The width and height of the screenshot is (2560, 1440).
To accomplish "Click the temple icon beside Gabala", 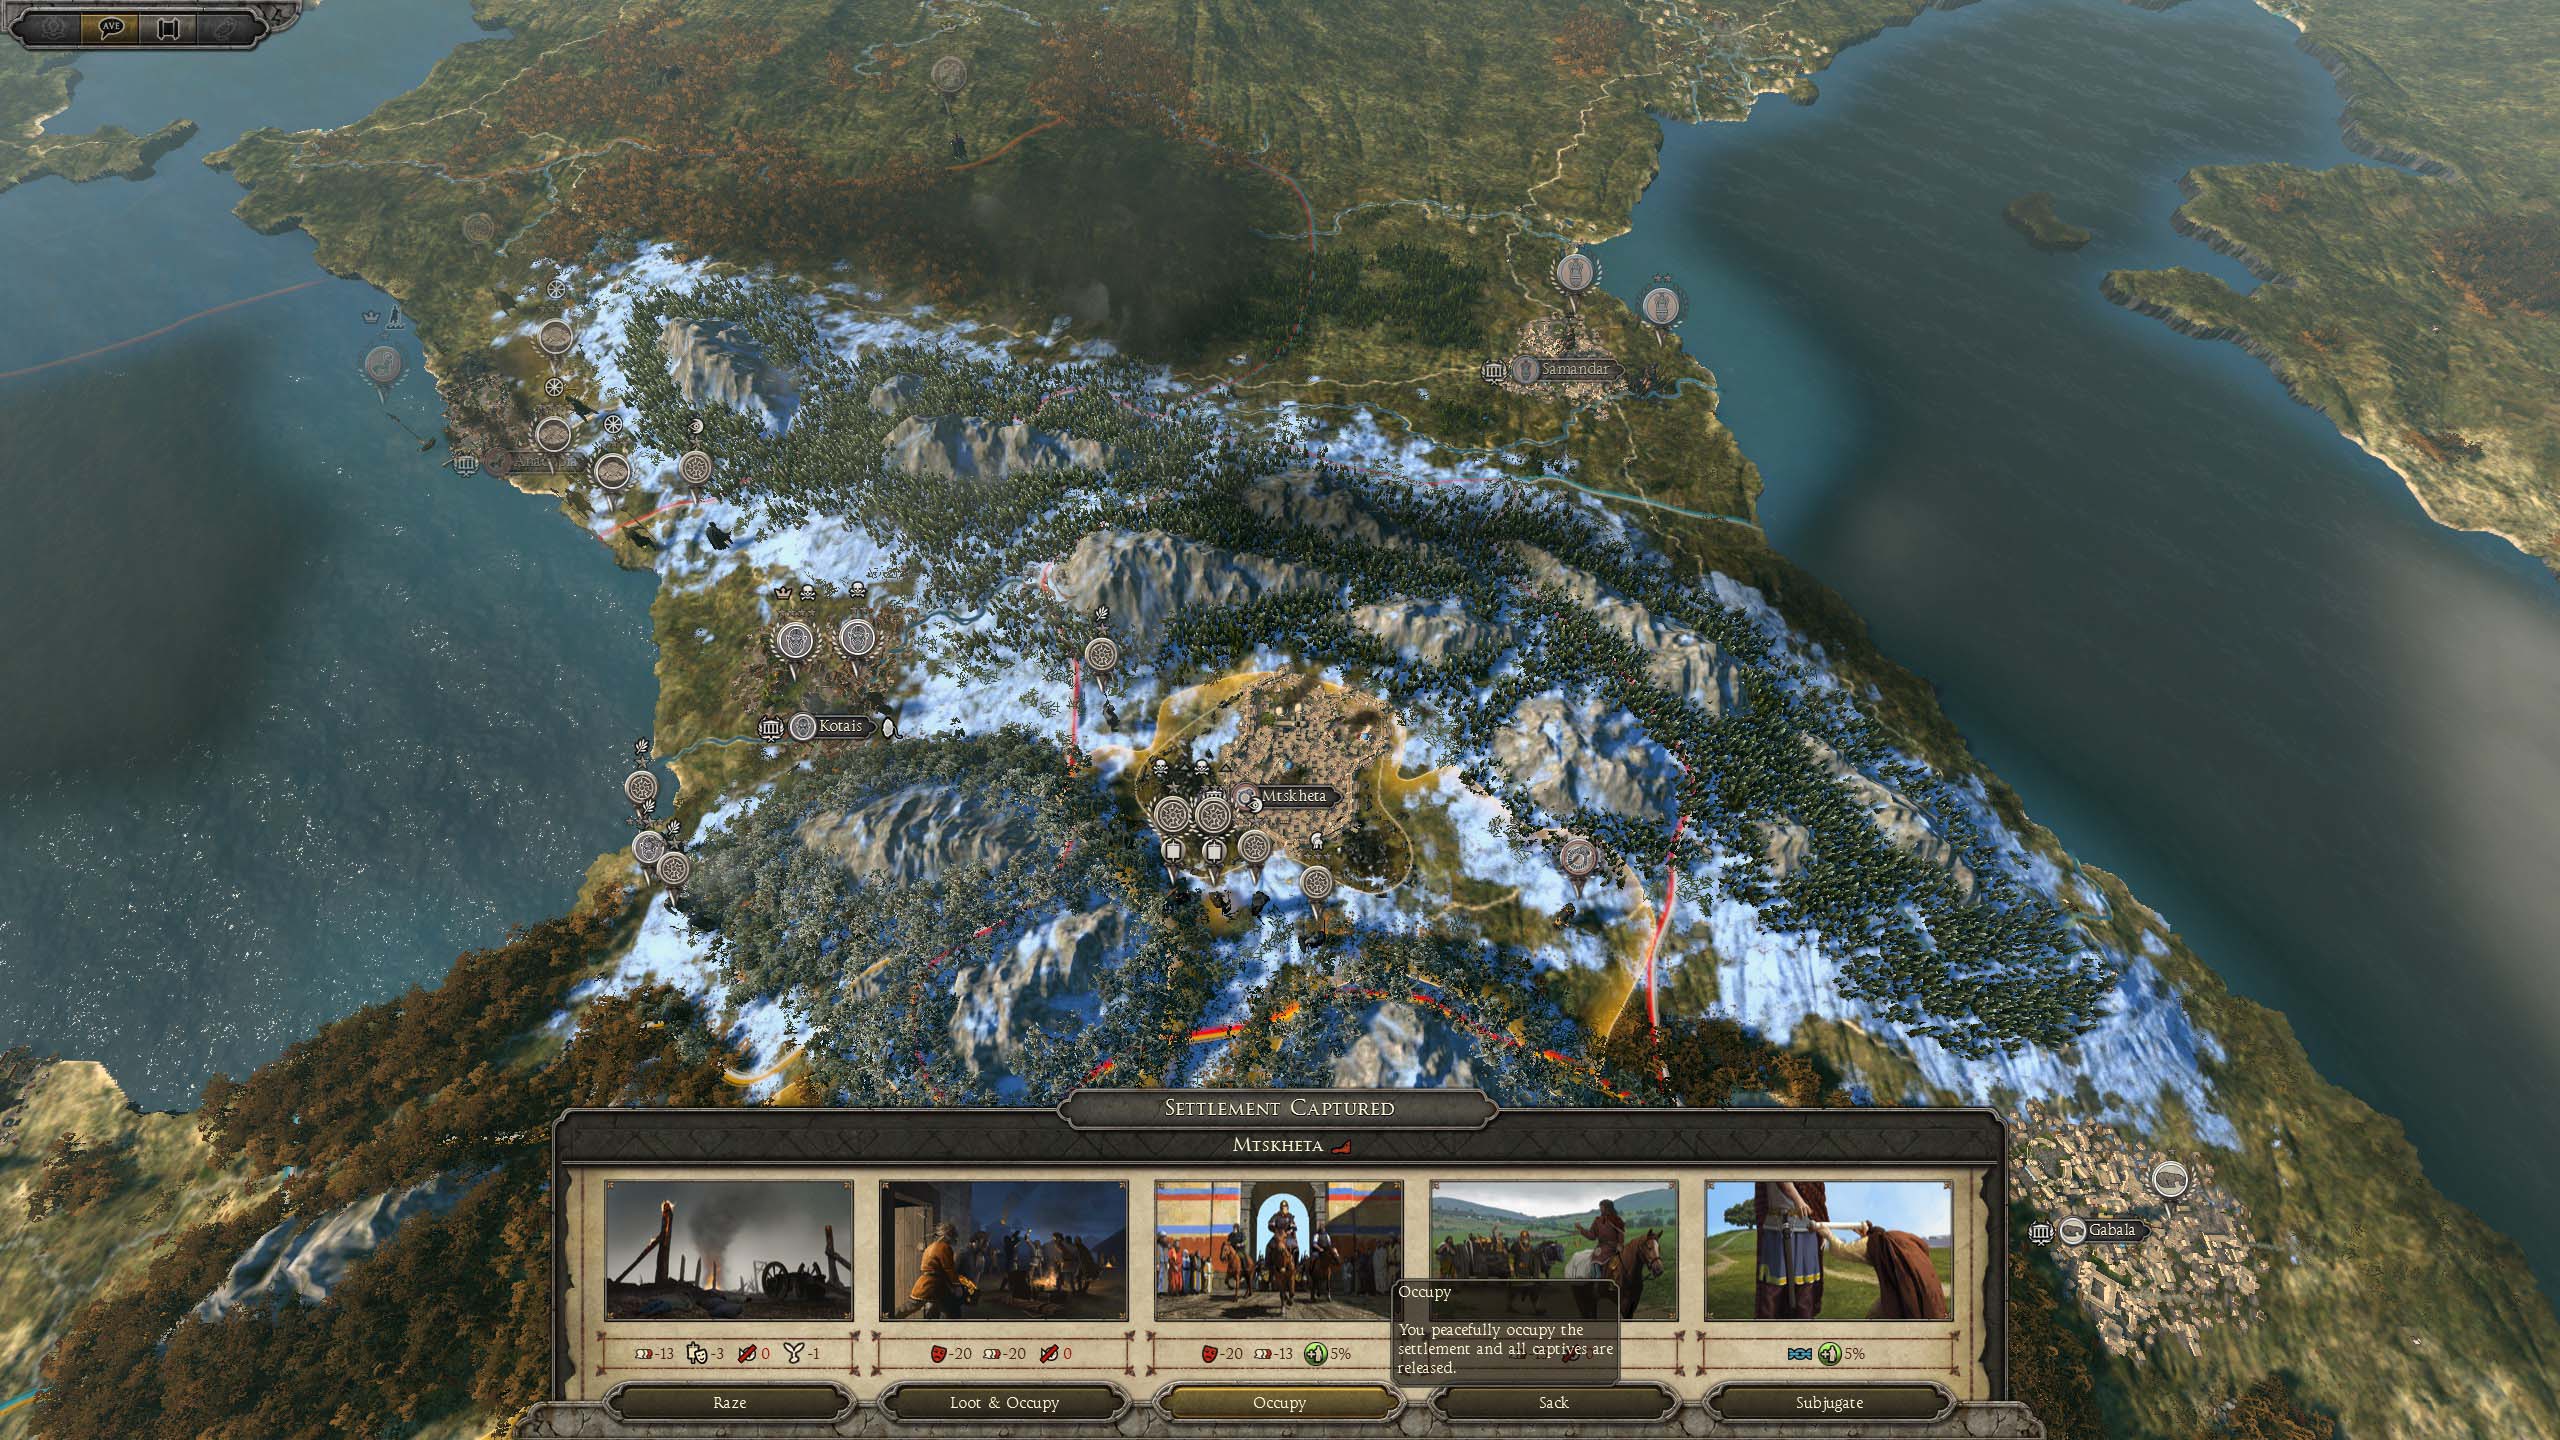I will pos(2041,1232).
